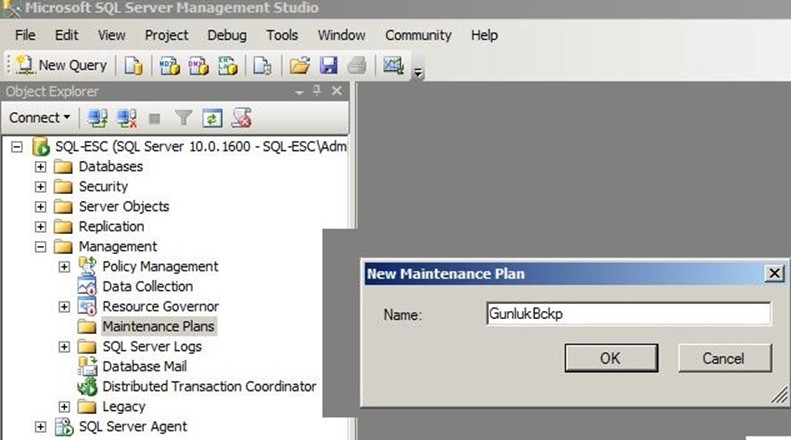Click the Analysis Services MDX Query icon
The image size is (791, 440).
170,66
